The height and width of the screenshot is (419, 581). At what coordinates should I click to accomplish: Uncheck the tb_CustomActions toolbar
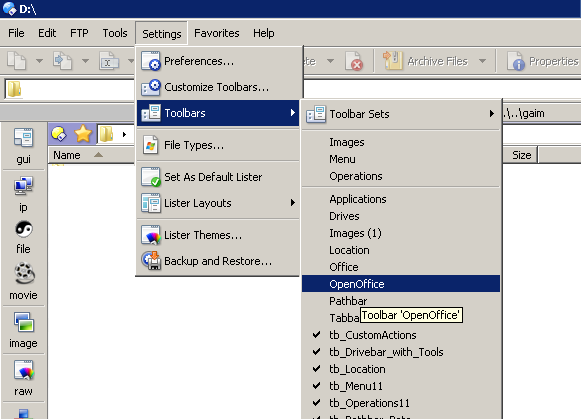[401, 335]
